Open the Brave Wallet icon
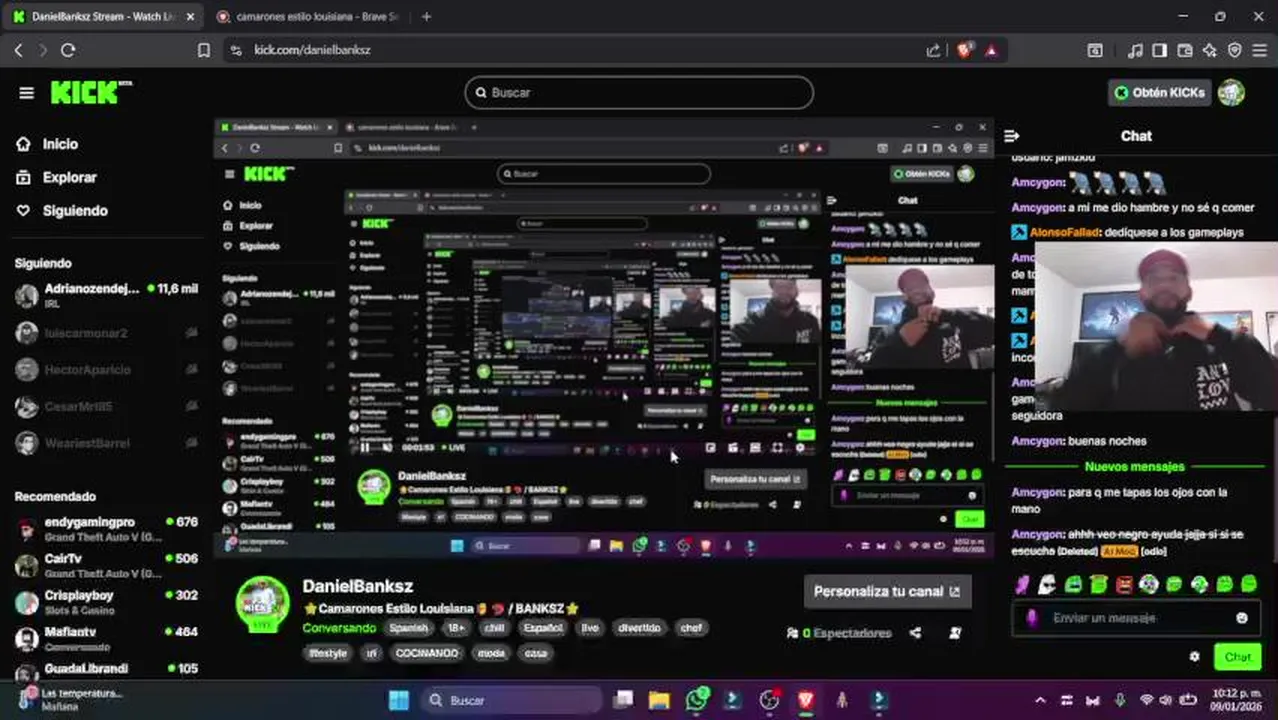The width and height of the screenshot is (1278, 720). coord(1185,50)
